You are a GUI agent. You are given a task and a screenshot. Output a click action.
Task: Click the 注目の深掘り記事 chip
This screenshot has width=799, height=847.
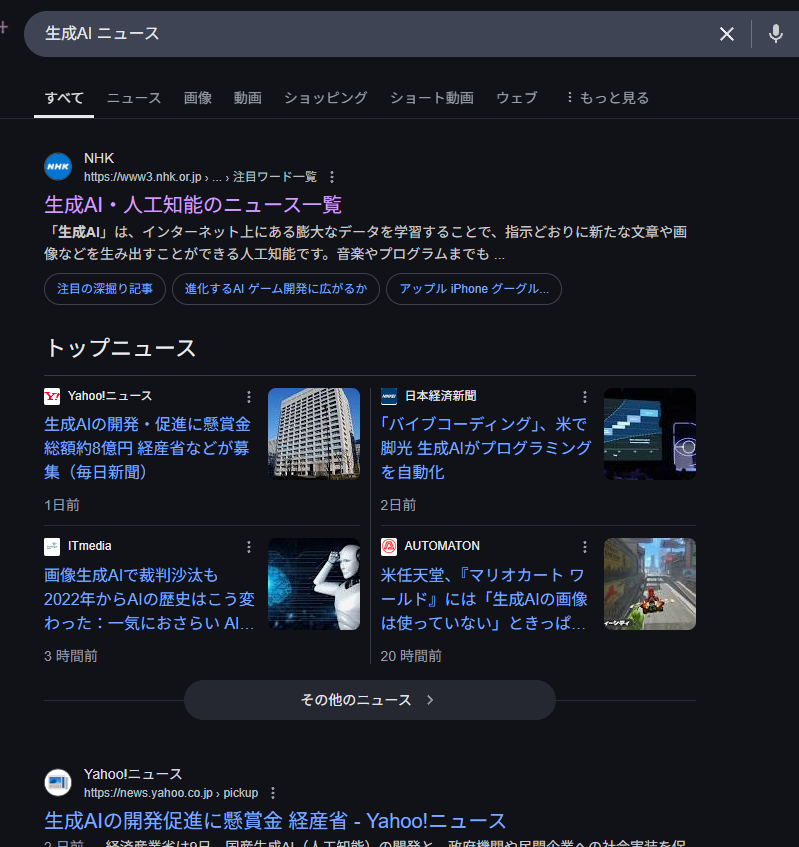click(105, 289)
